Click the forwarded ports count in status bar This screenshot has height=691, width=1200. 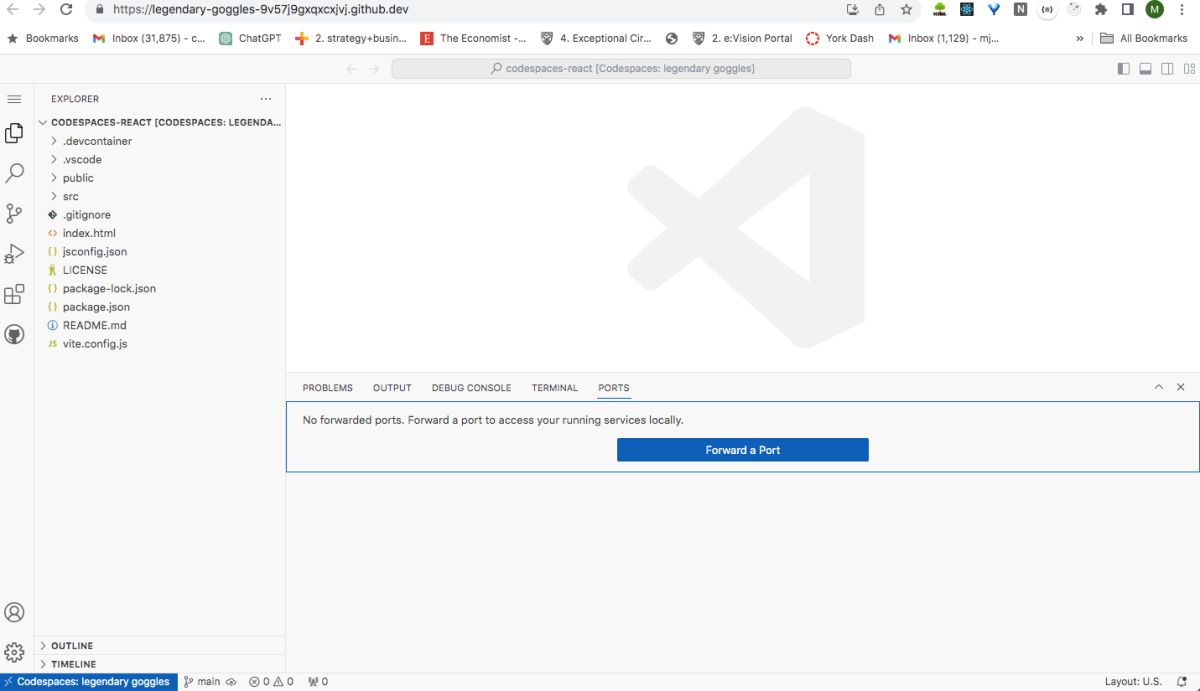point(317,682)
